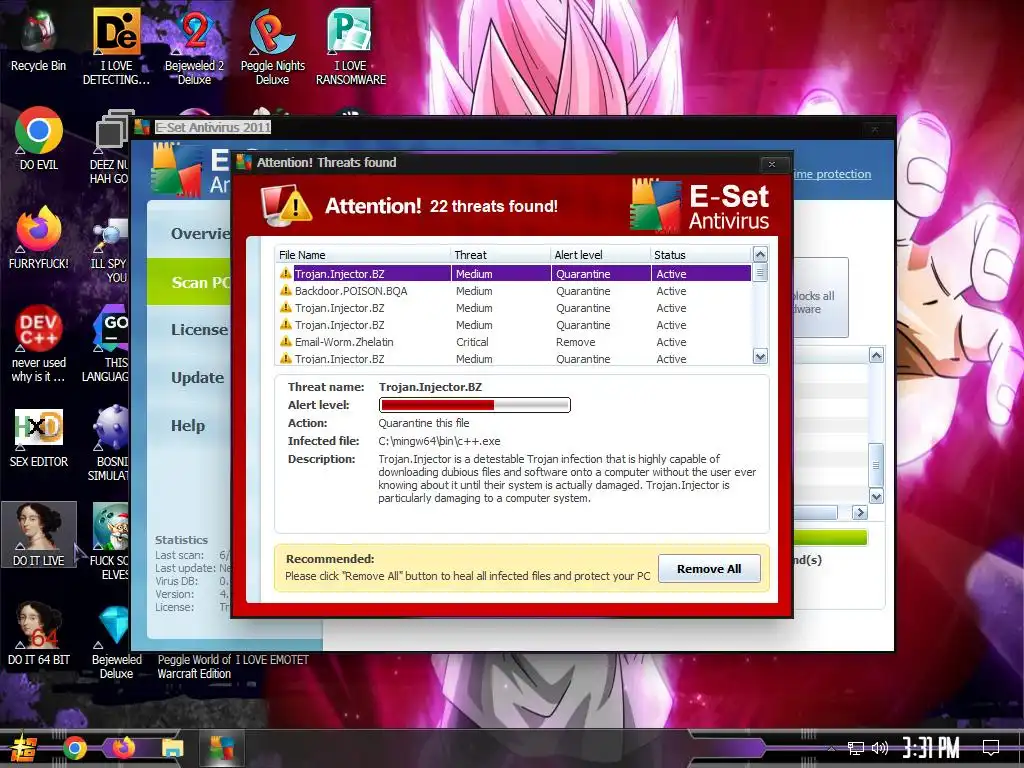Open the DEV C++ 'never used' shortcut

(39, 343)
